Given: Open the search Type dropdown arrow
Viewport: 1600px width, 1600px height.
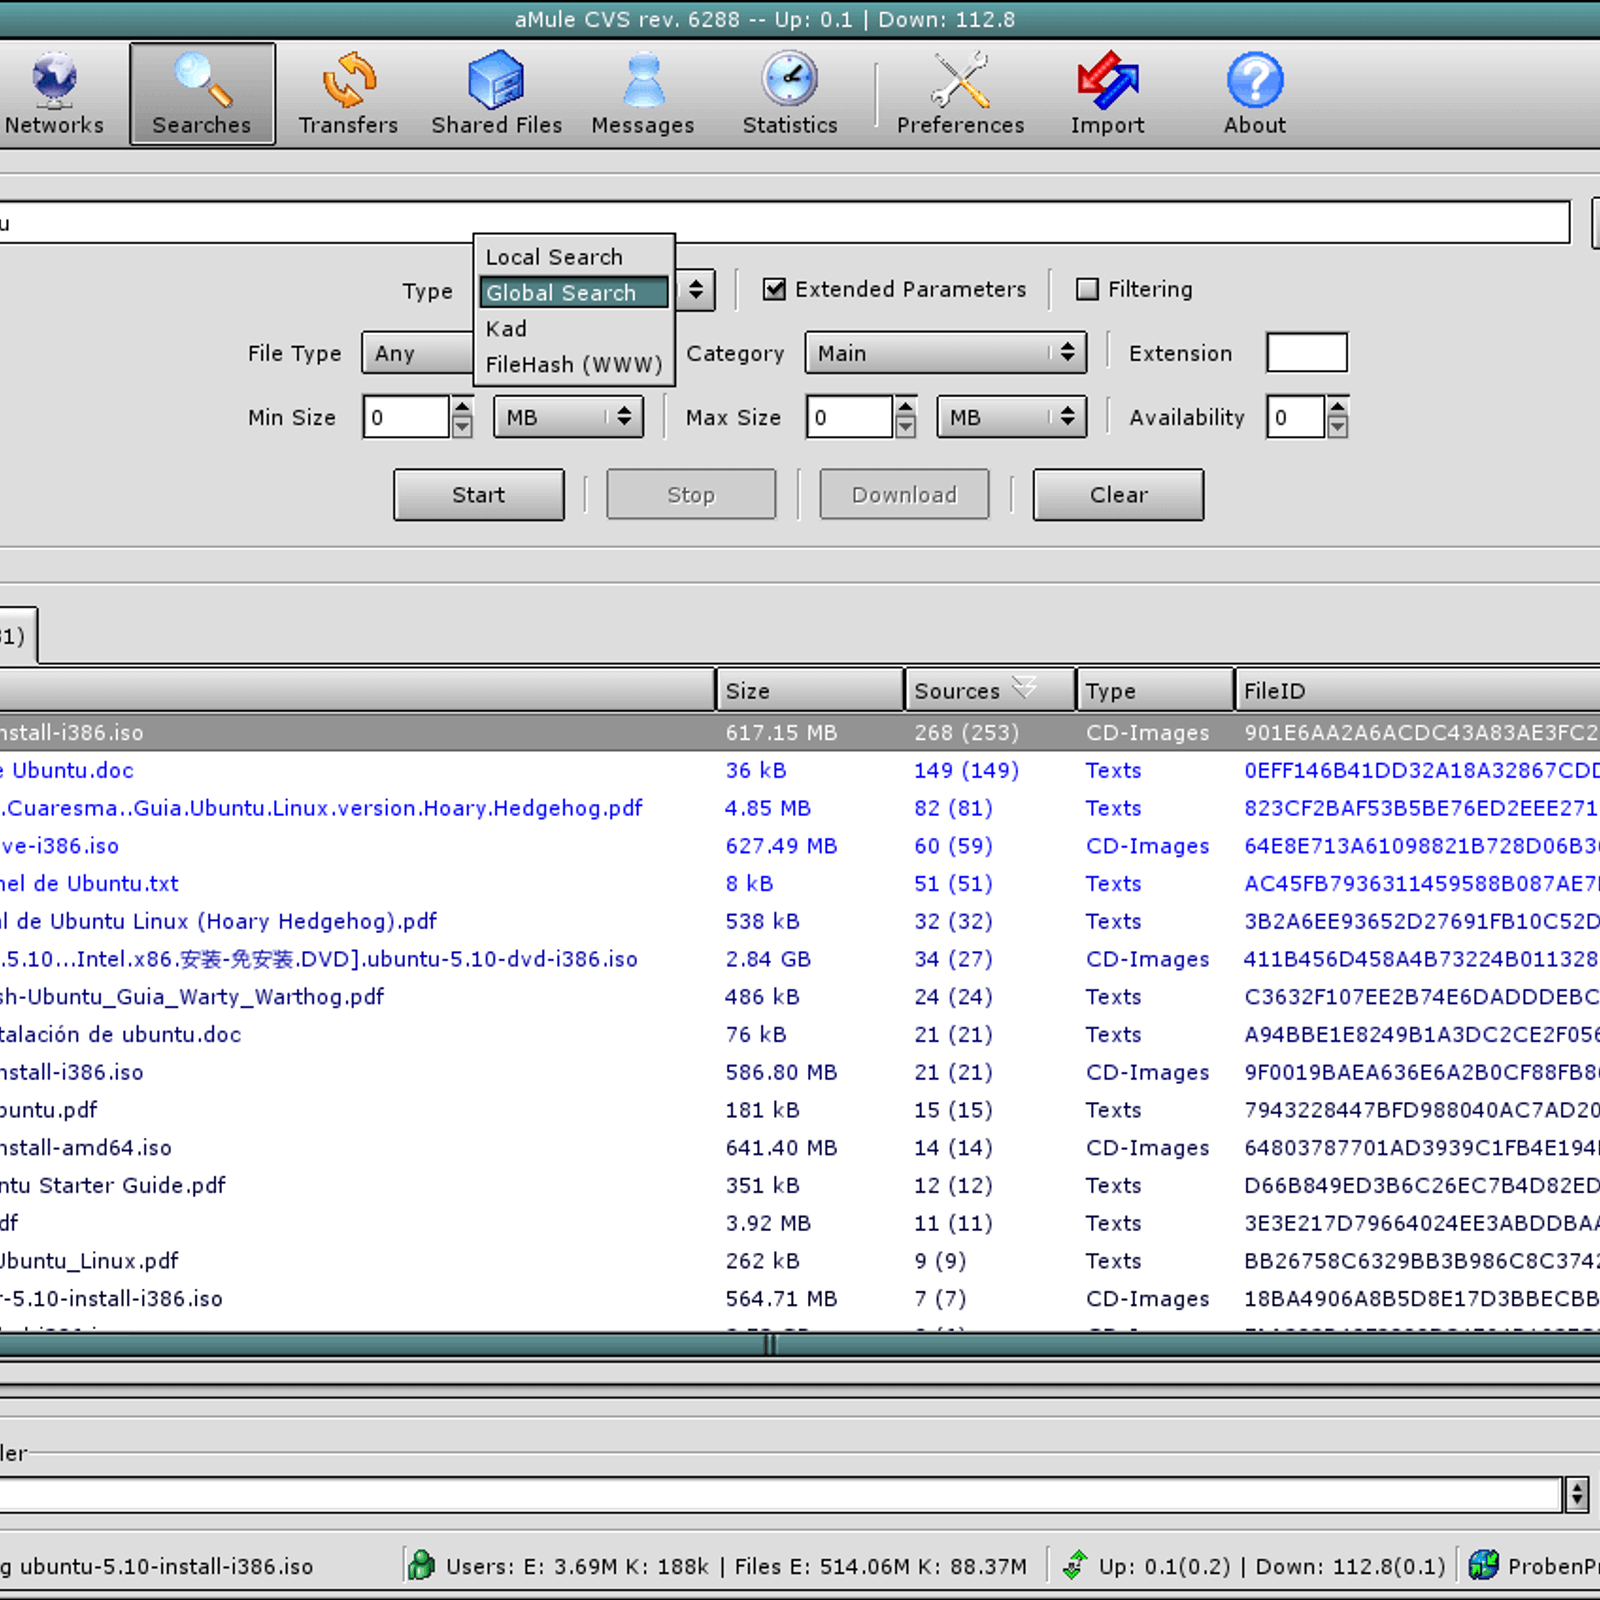Looking at the screenshot, I should coord(696,291).
